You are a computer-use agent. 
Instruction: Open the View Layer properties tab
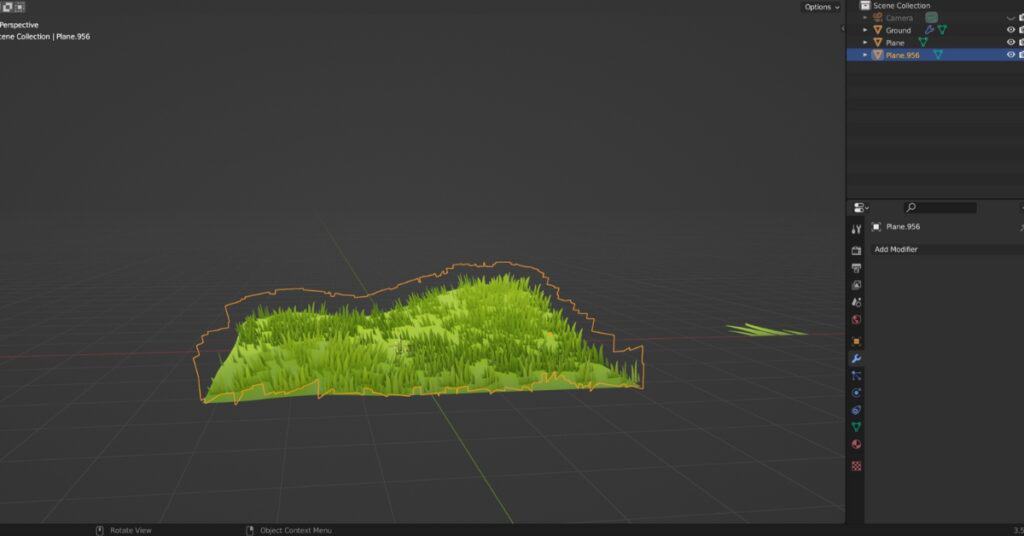[x=856, y=285]
